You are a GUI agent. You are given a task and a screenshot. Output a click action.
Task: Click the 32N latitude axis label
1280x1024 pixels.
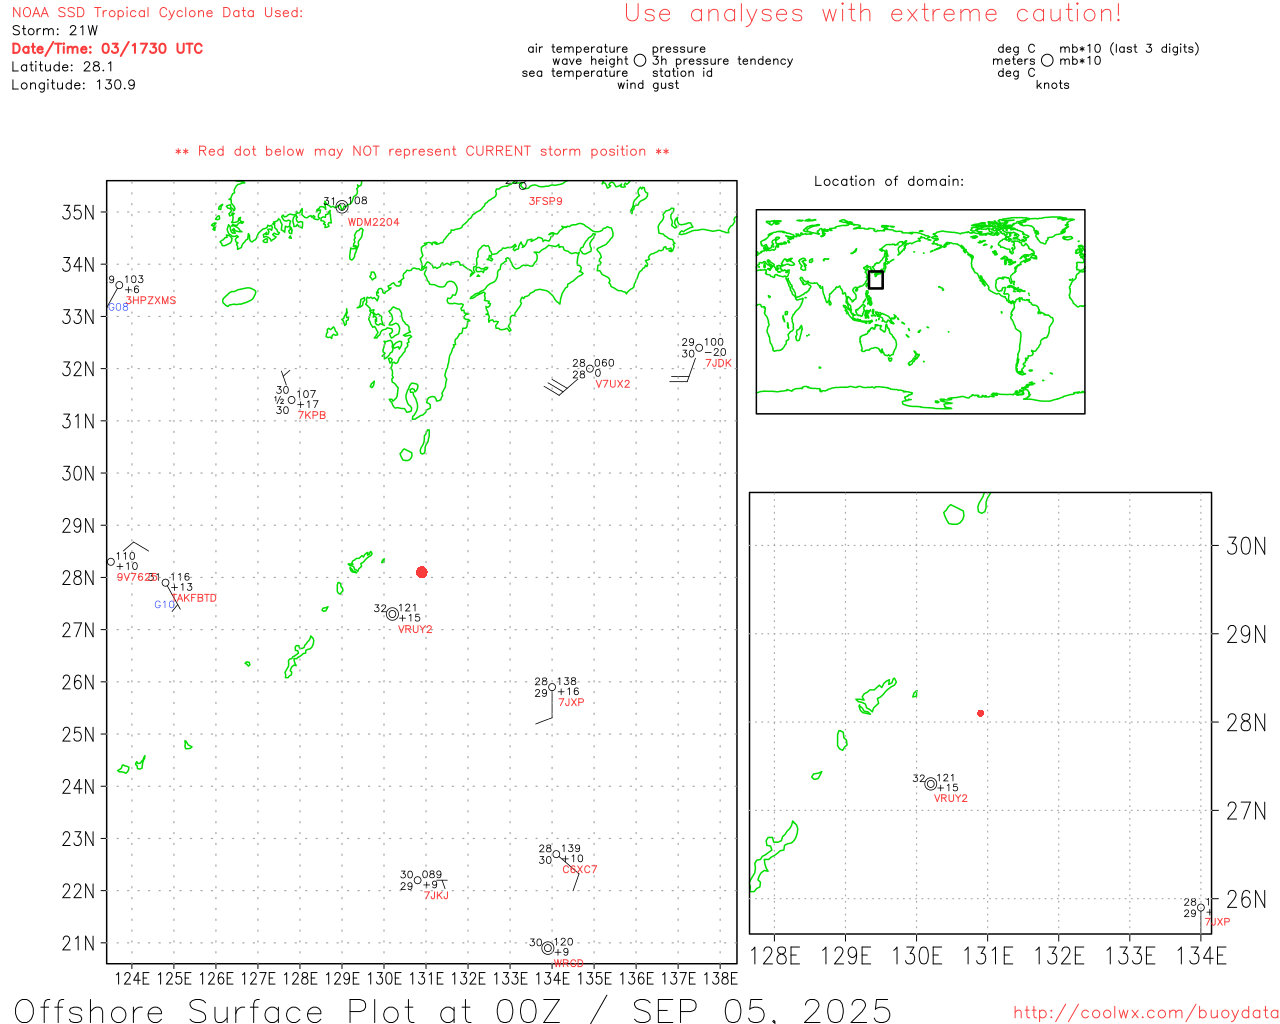pyautogui.click(x=78, y=369)
